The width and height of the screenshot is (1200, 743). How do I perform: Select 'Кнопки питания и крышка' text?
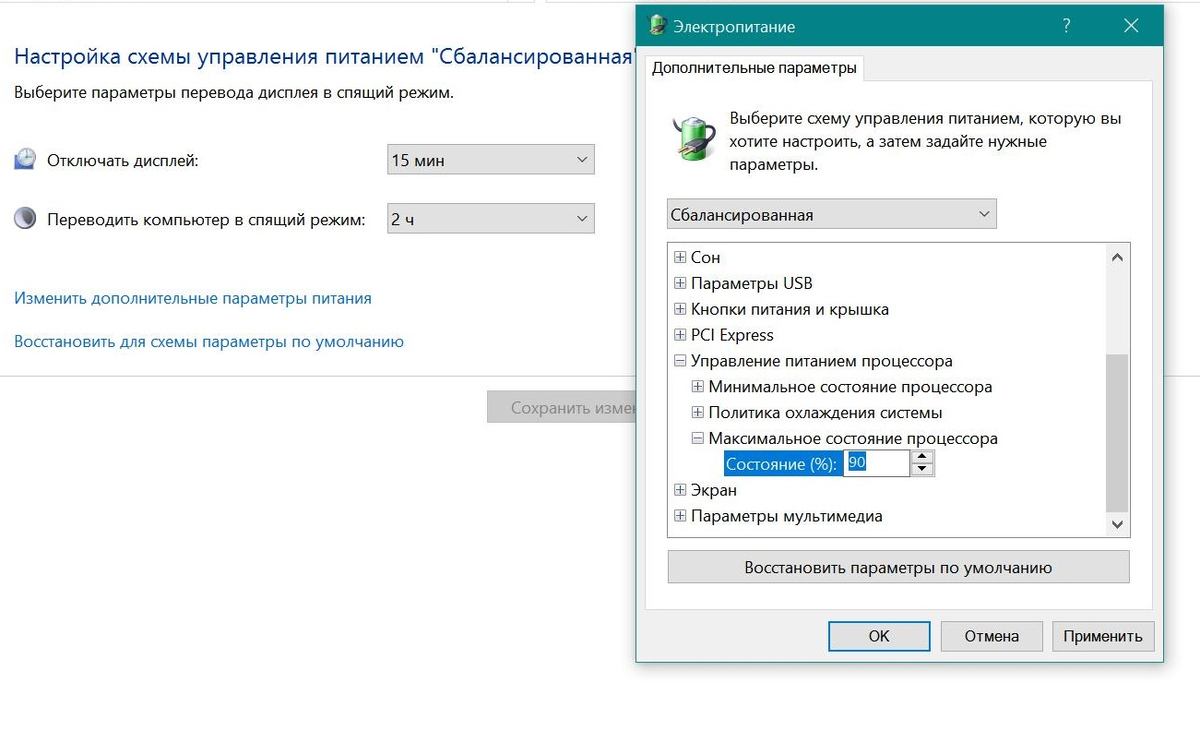pyautogui.click(x=790, y=309)
